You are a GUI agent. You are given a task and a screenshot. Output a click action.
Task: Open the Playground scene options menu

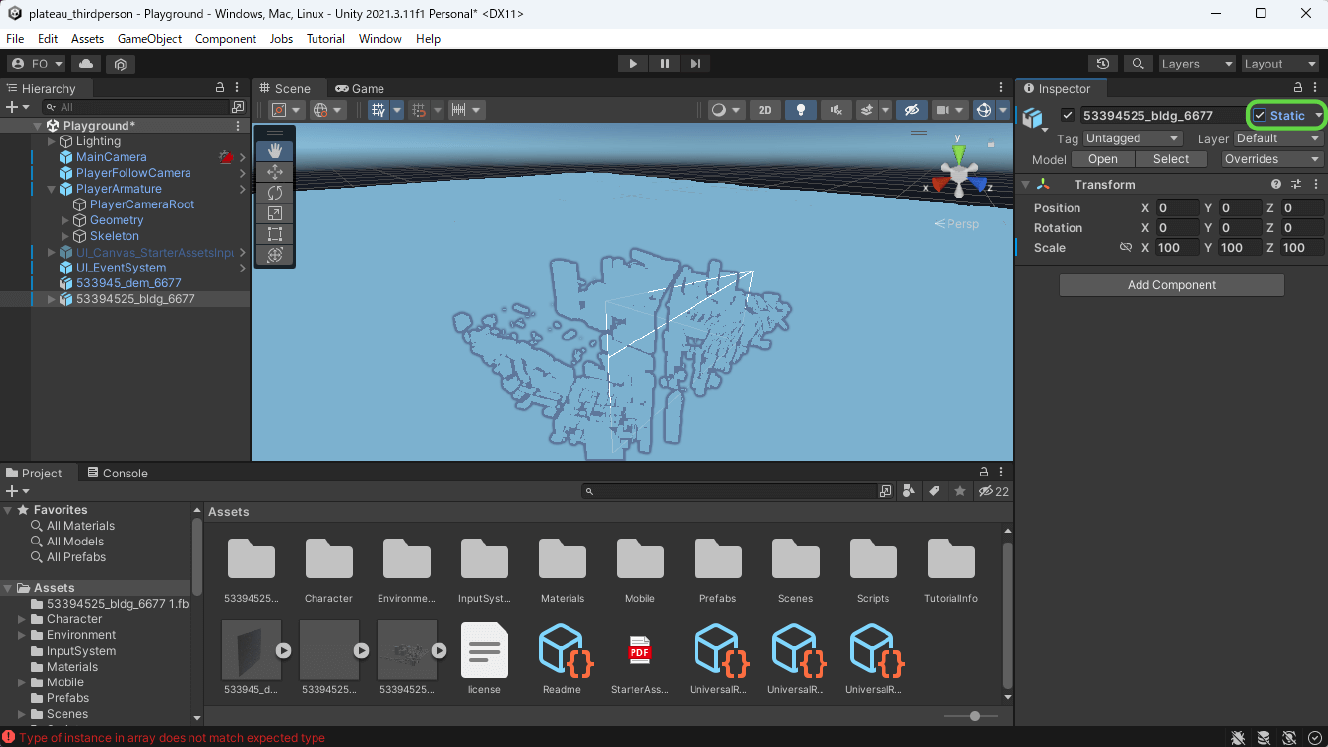[x=238, y=126]
